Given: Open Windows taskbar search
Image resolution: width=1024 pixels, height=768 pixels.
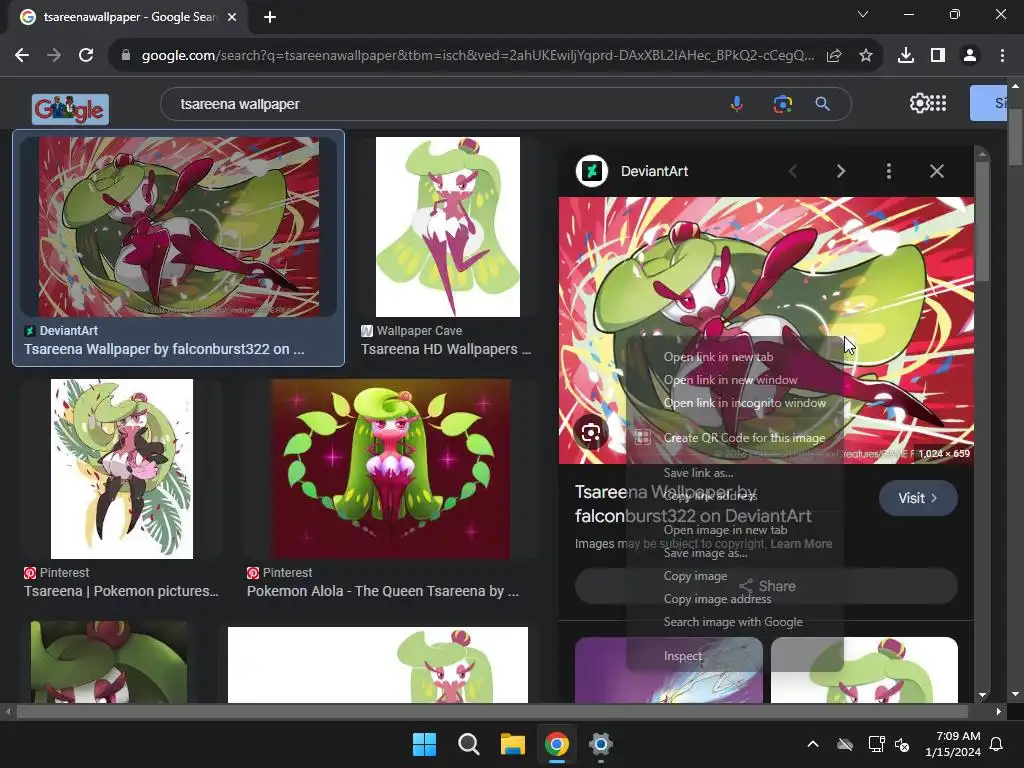Looking at the screenshot, I should tap(469, 744).
